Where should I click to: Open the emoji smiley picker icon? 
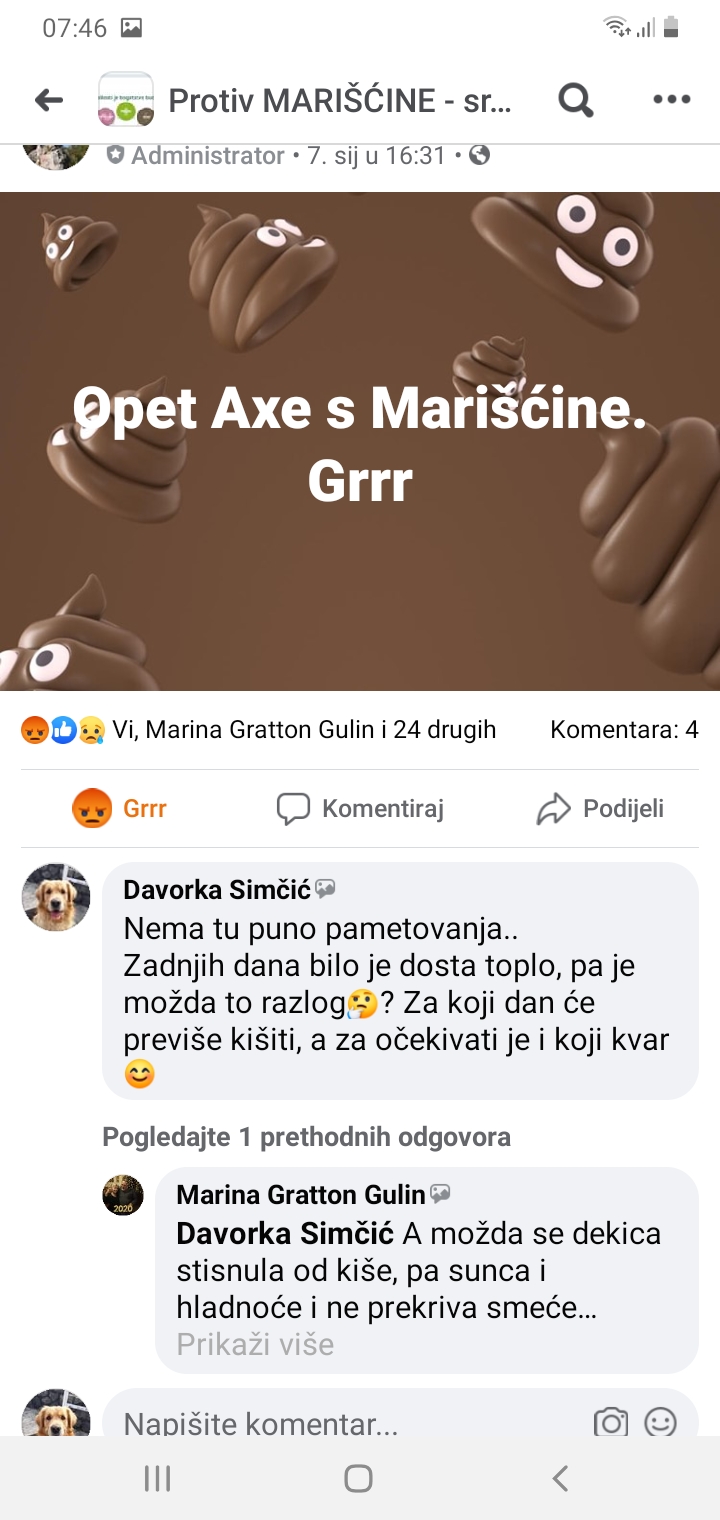pyautogui.click(x=660, y=1422)
